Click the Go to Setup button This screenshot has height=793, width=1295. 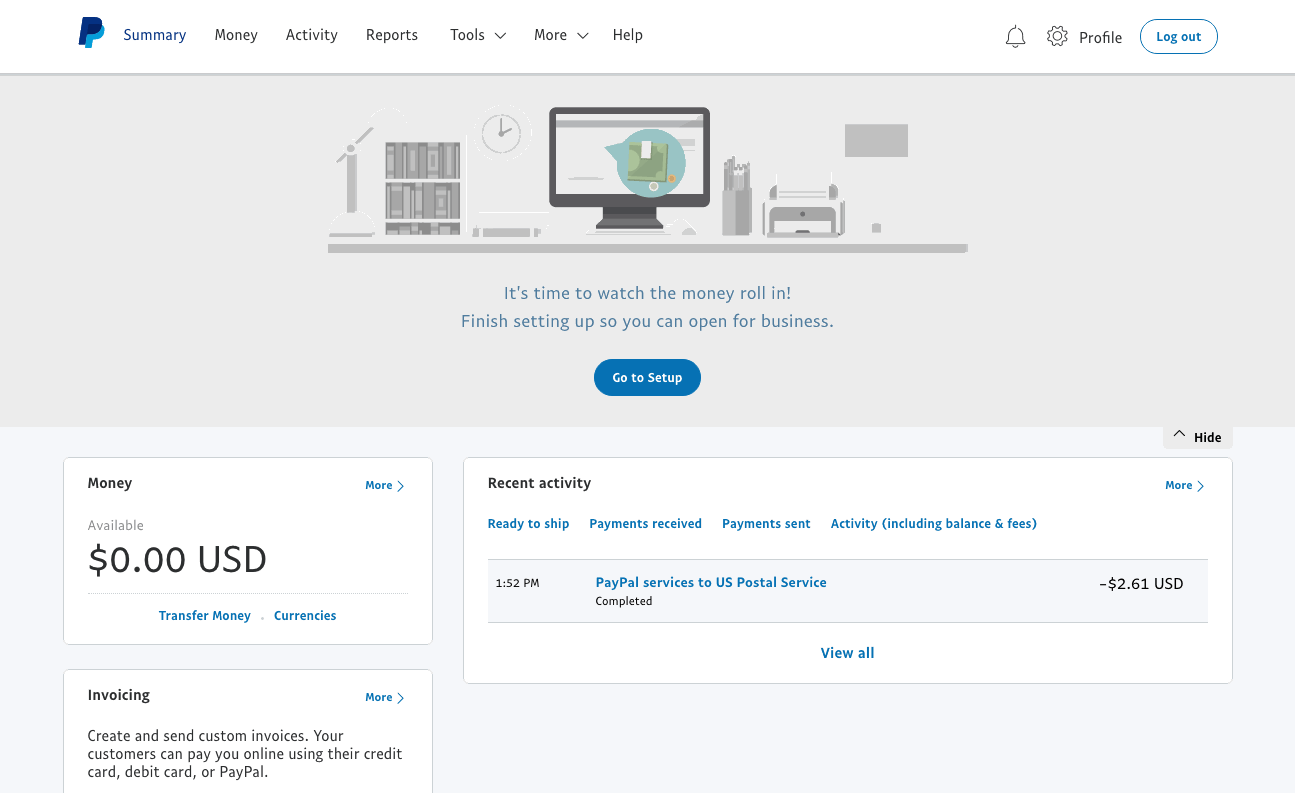(x=647, y=378)
